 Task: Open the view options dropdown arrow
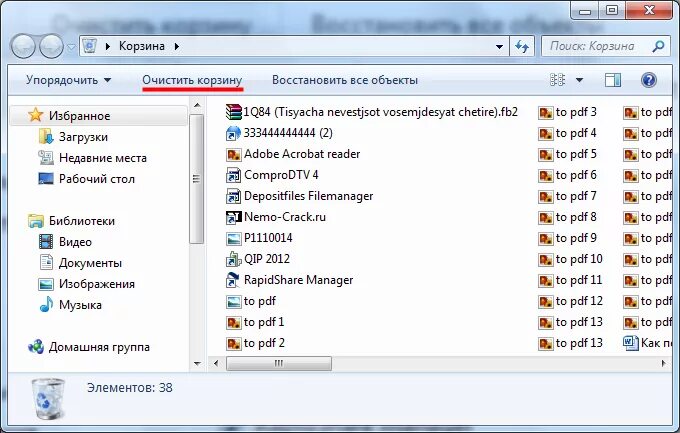pos(579,80)
